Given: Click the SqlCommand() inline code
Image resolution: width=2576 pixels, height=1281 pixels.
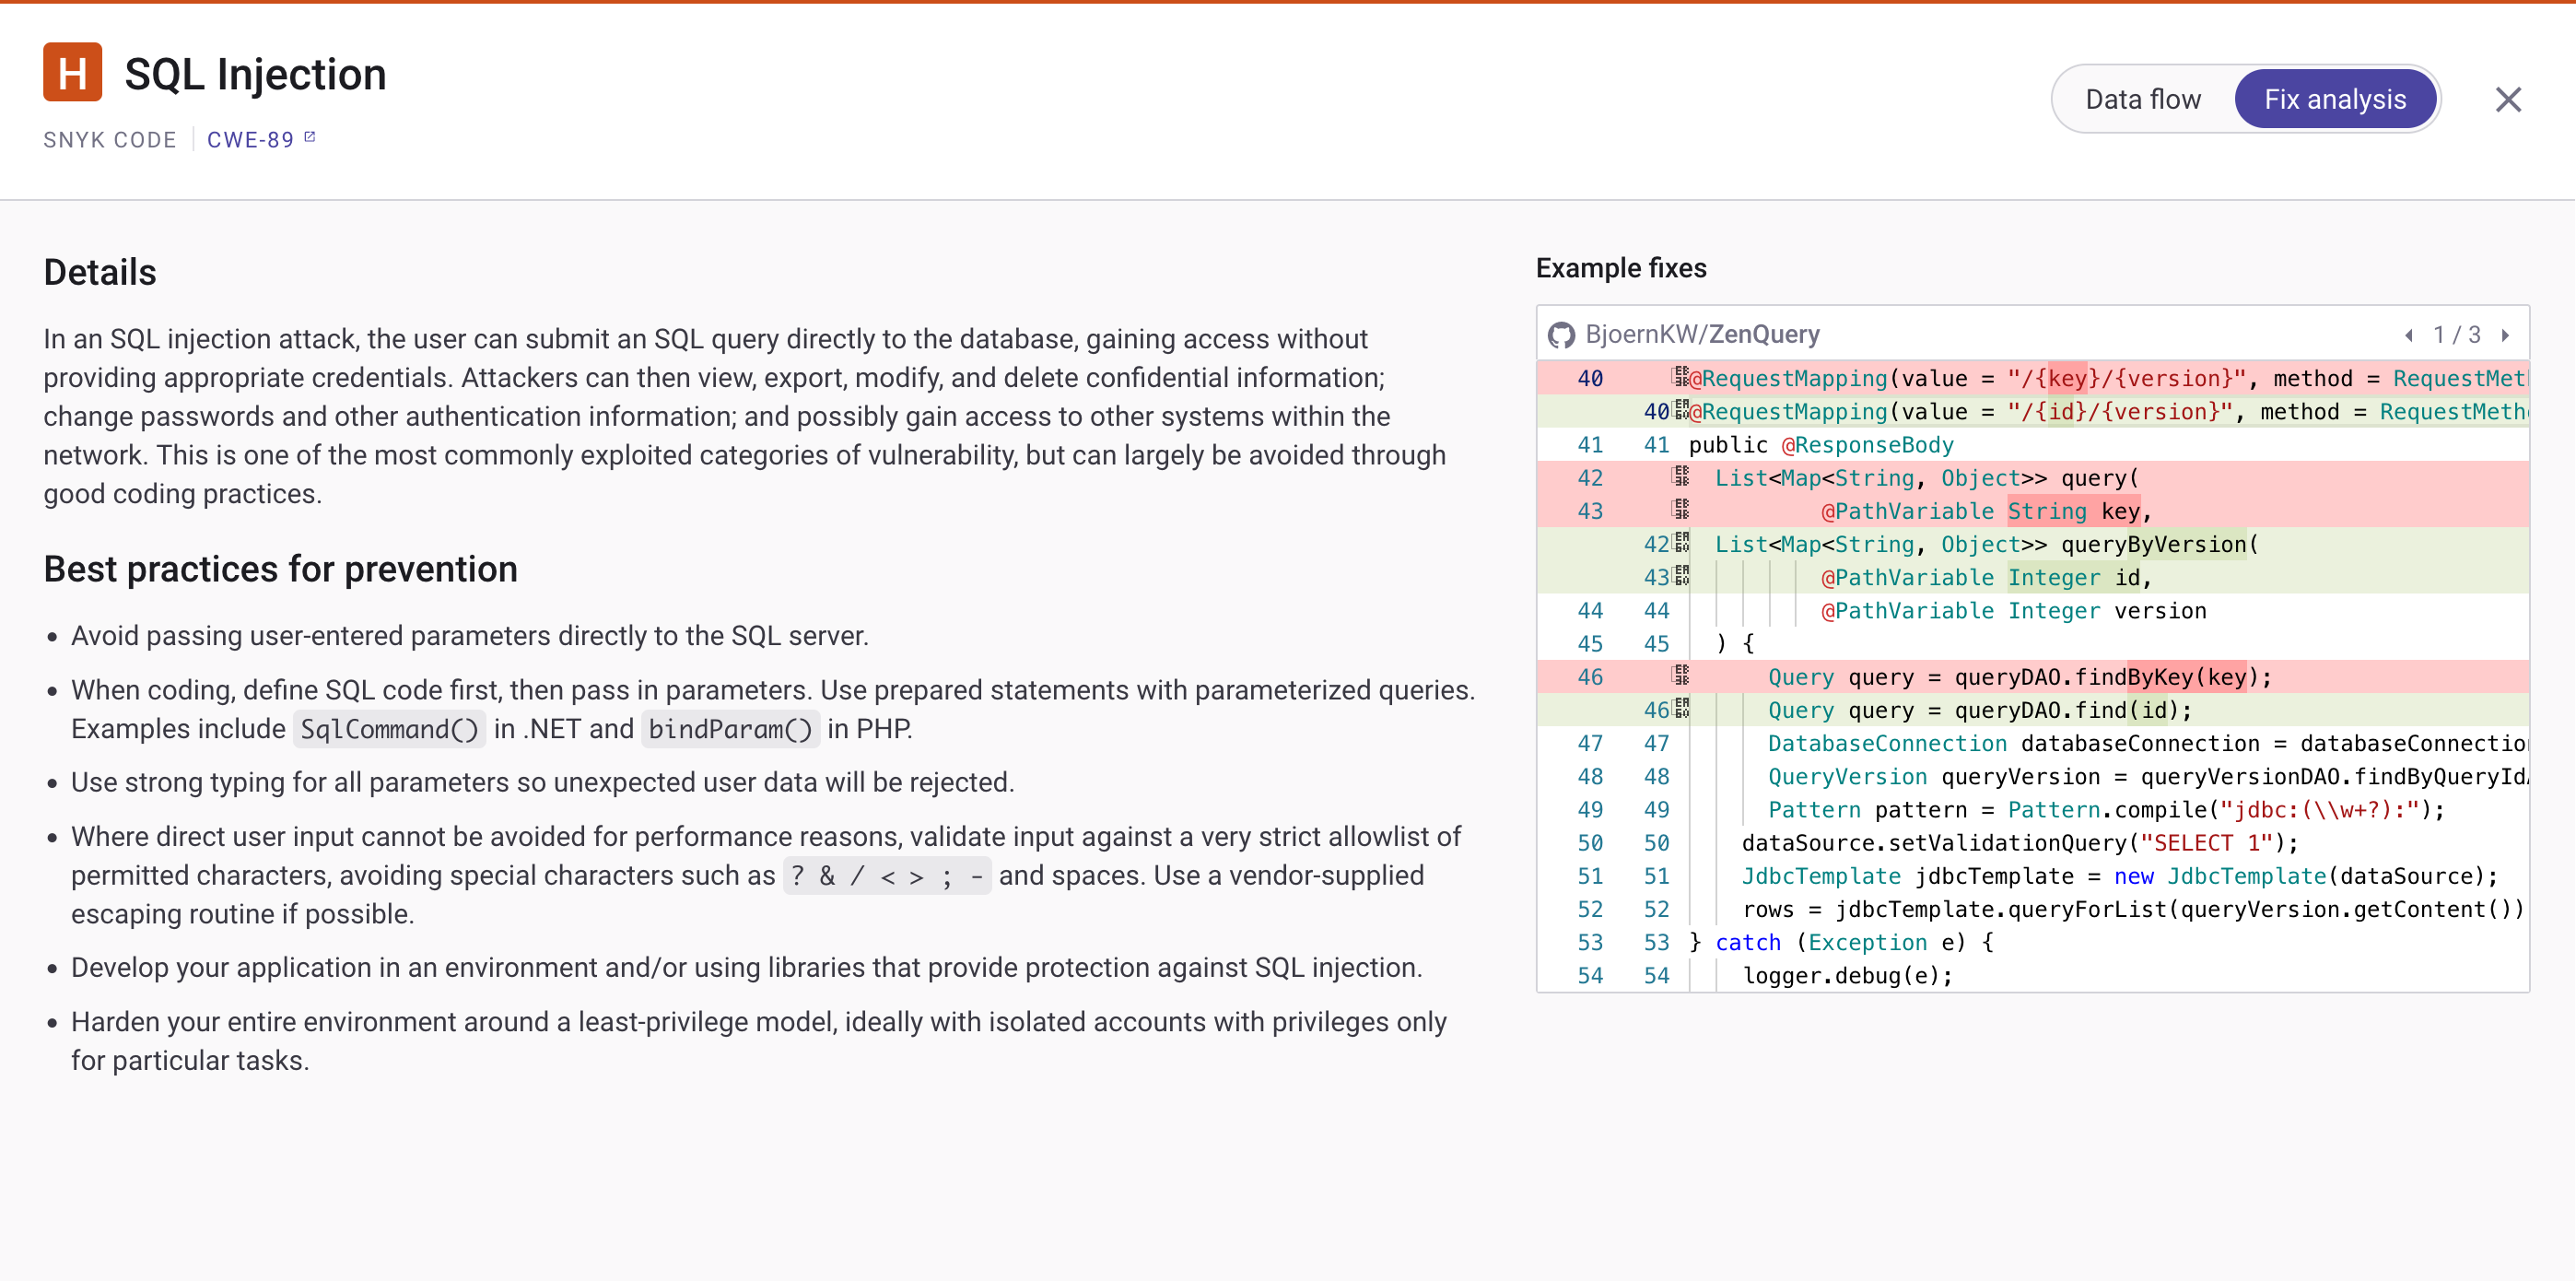Looking at the screenshot, I should click(389, 729).
